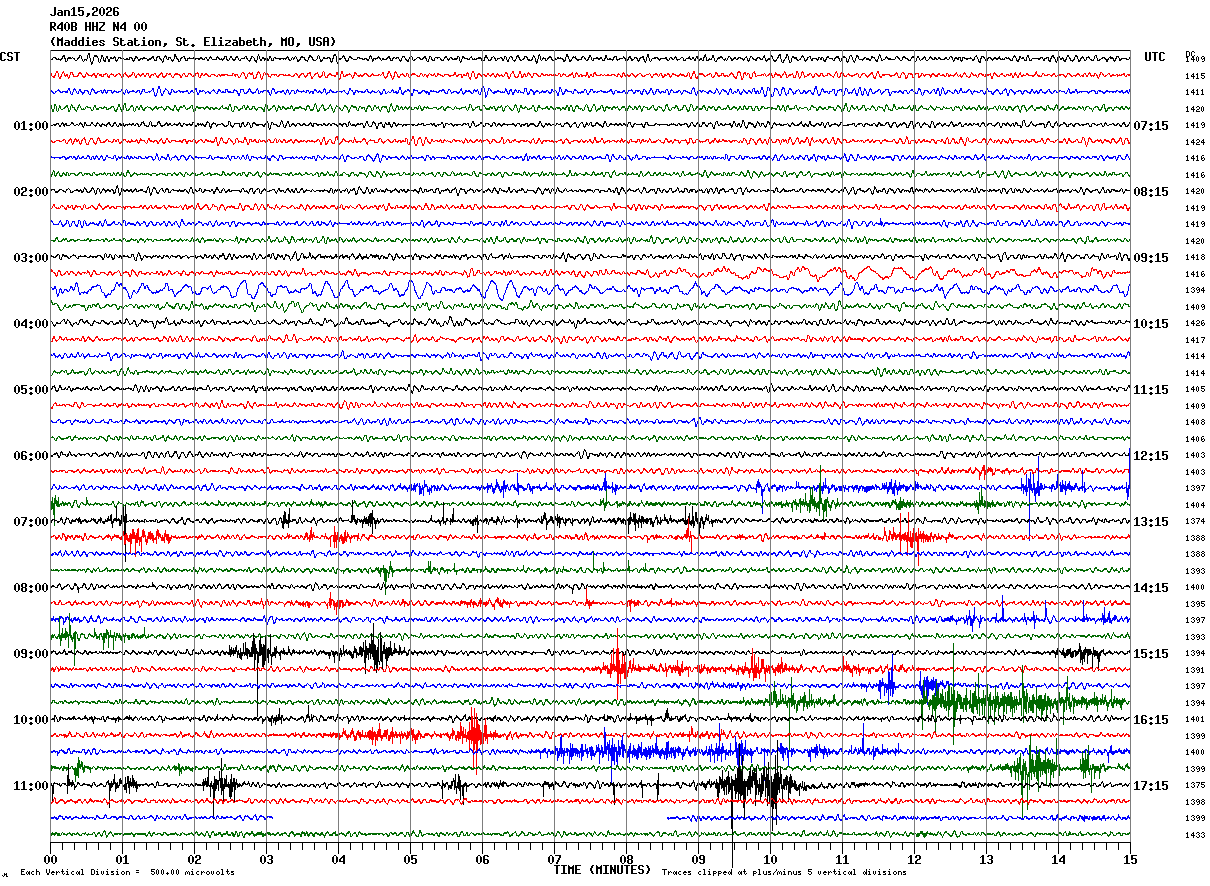Click the traces clipped footnote text
The height and width of the screenshot is (886, 1210).
[784, 873]
